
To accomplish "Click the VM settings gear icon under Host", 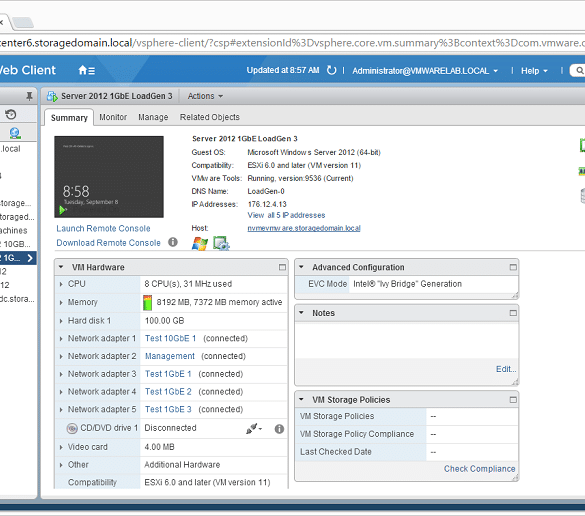I will point(221,243).
